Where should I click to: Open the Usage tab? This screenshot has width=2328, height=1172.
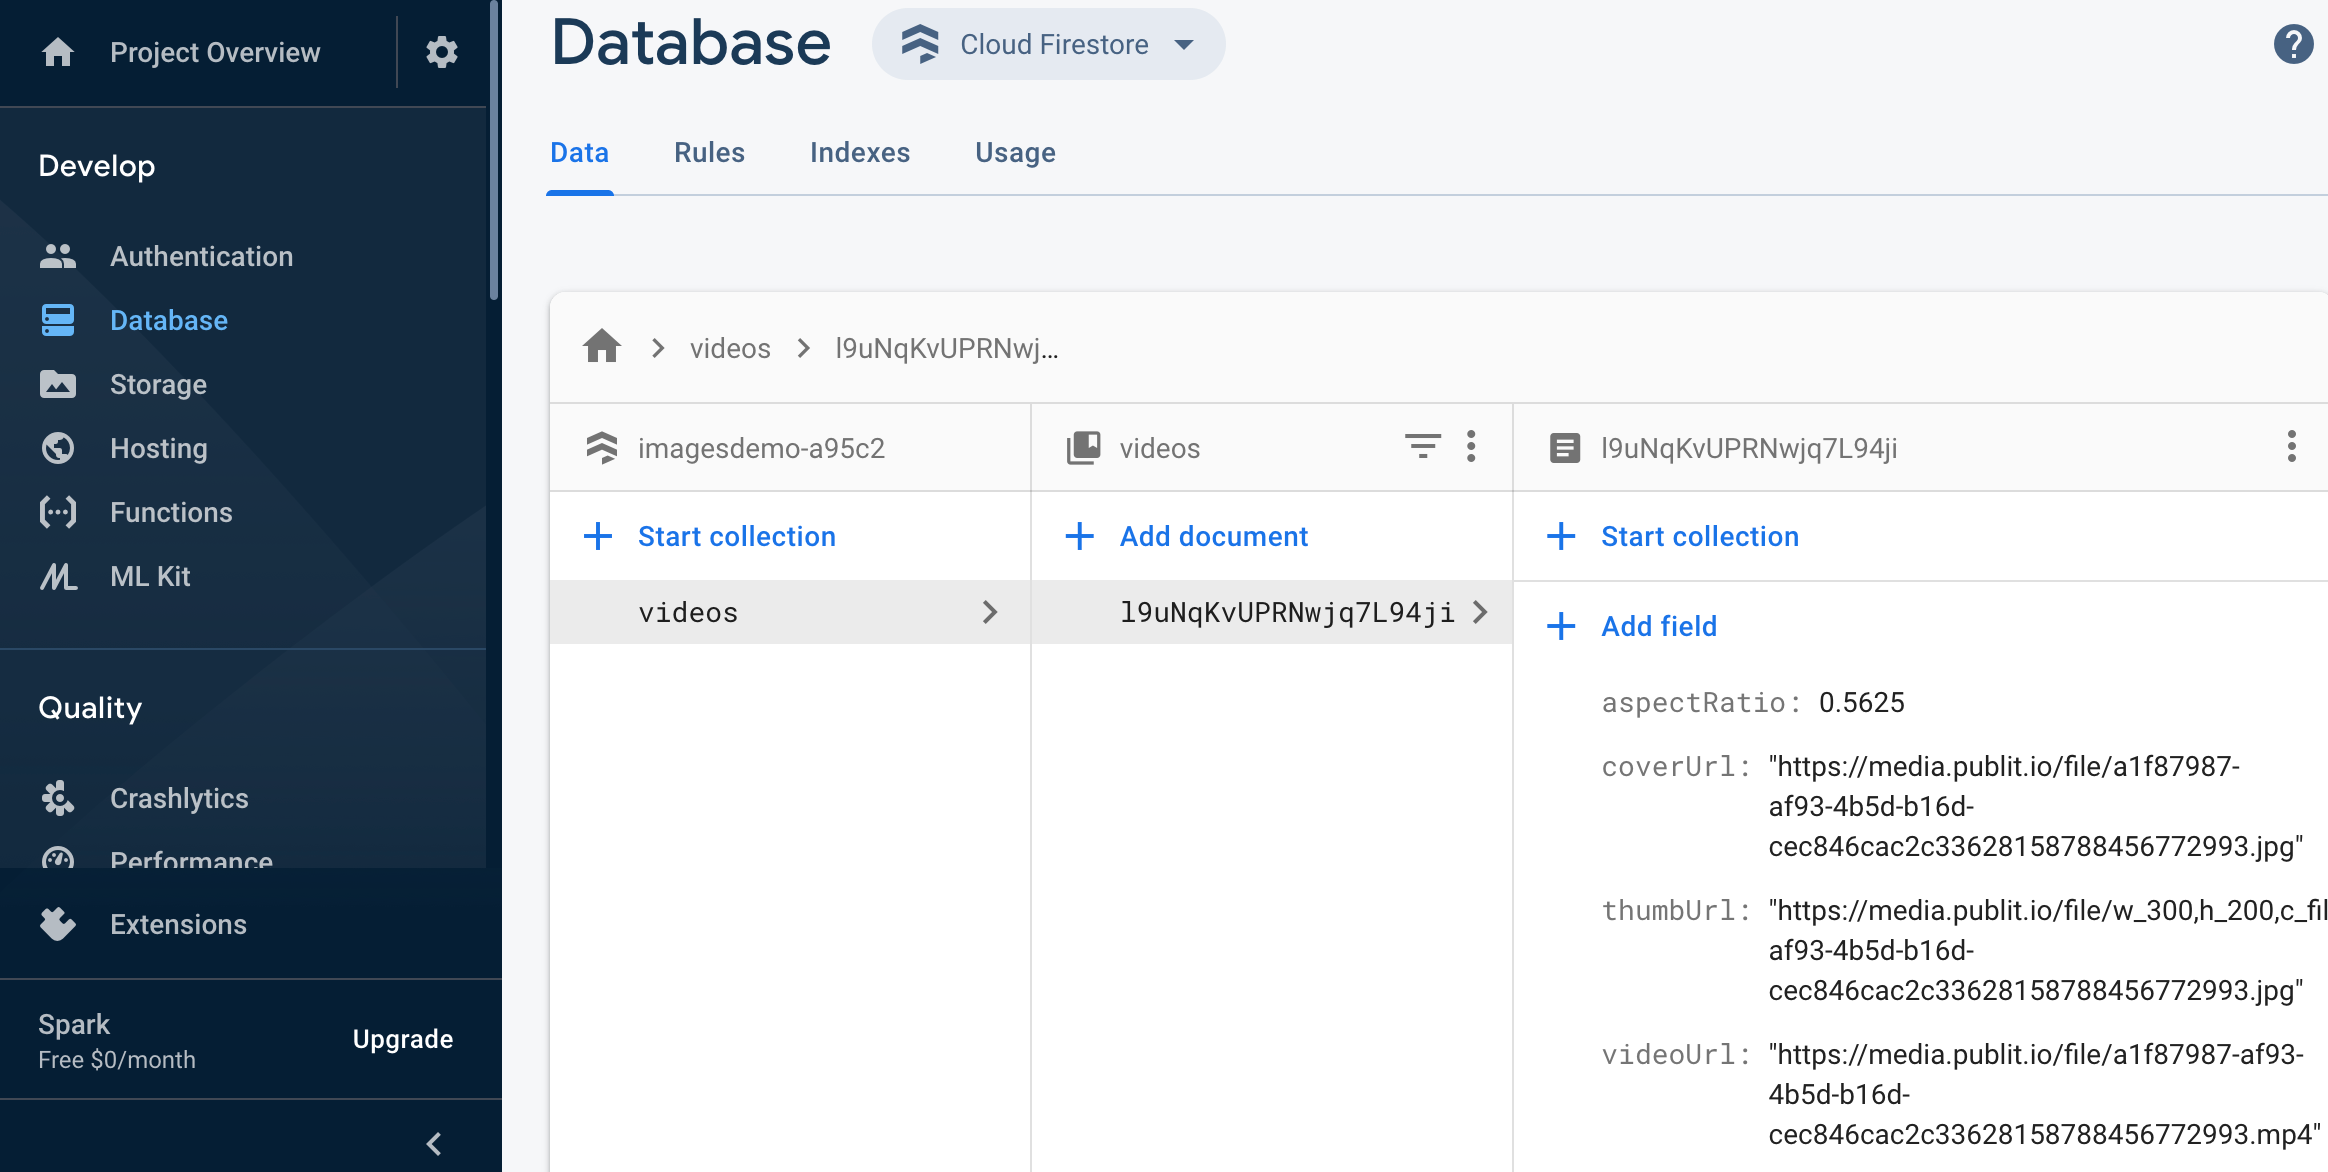point(1015,153)
